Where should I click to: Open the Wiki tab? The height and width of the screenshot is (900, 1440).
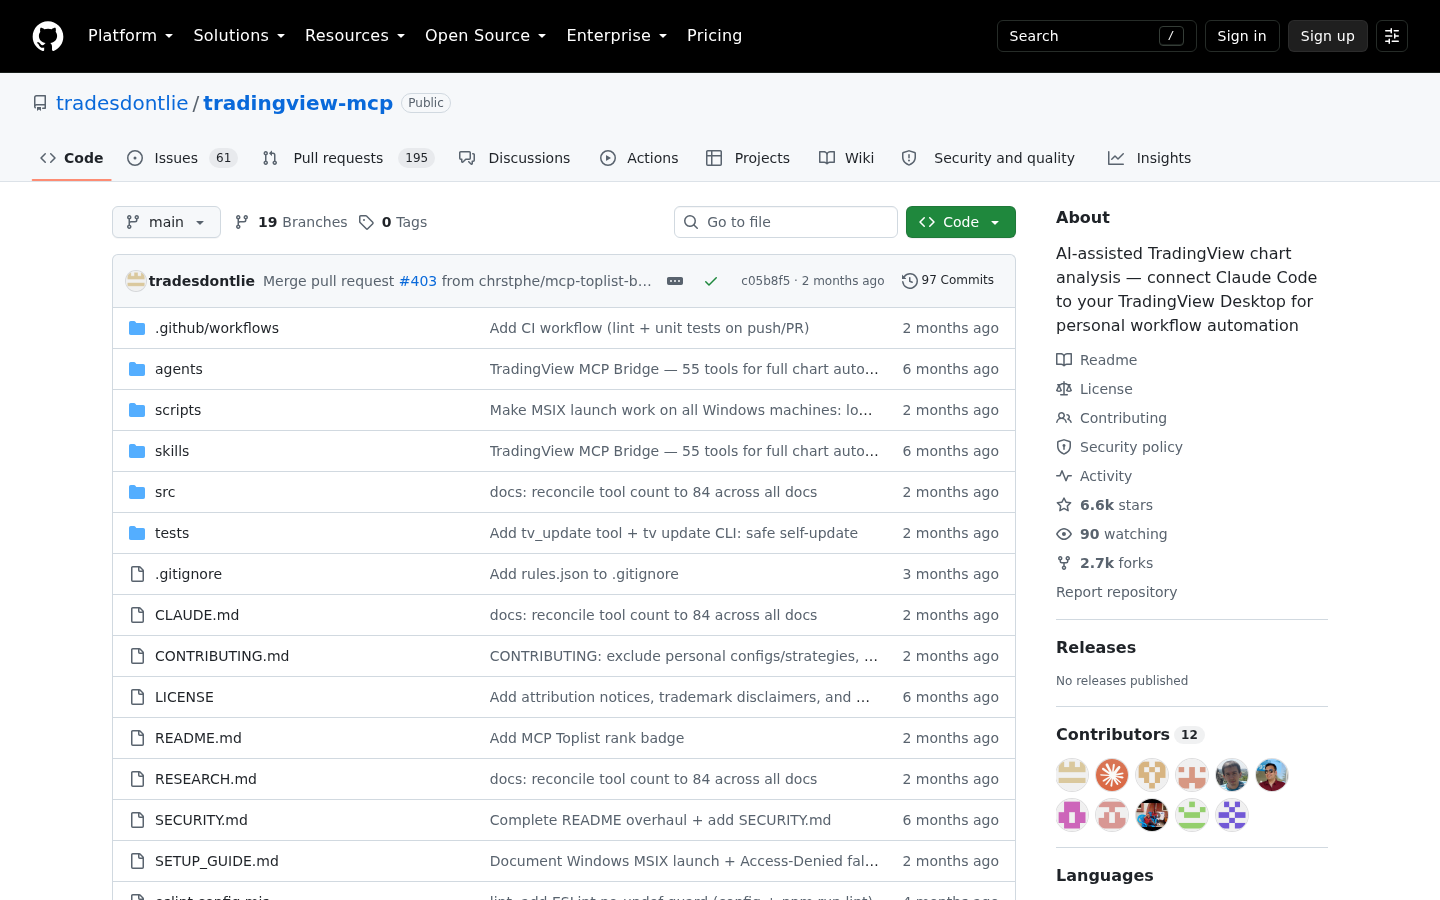point(846,158)
